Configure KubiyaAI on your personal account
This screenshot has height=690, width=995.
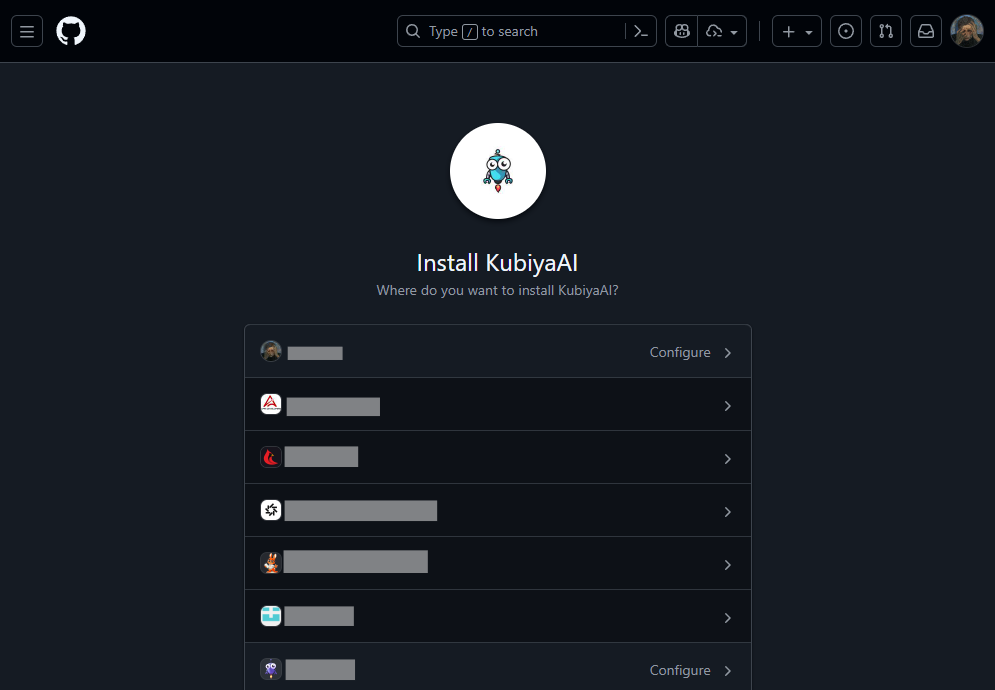(679, 352)
